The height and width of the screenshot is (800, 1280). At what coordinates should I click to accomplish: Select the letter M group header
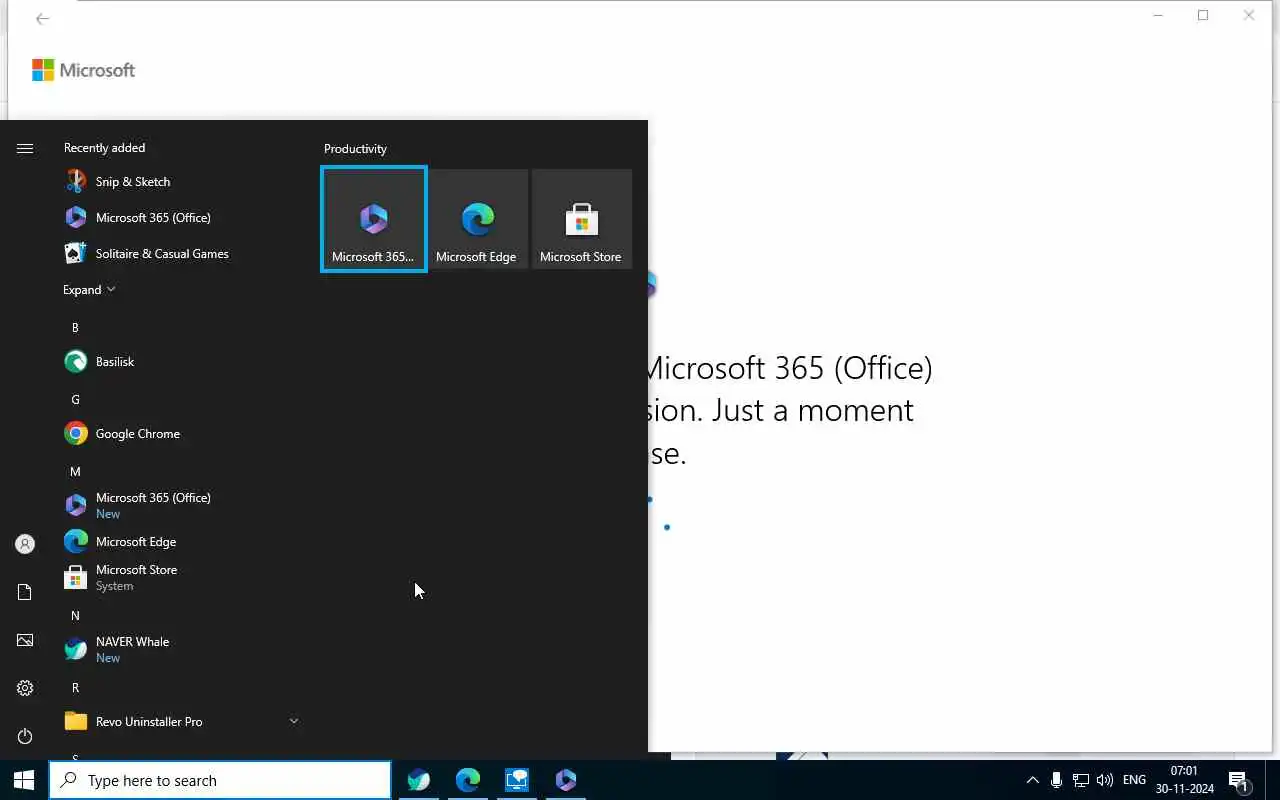tap(75, 472)
